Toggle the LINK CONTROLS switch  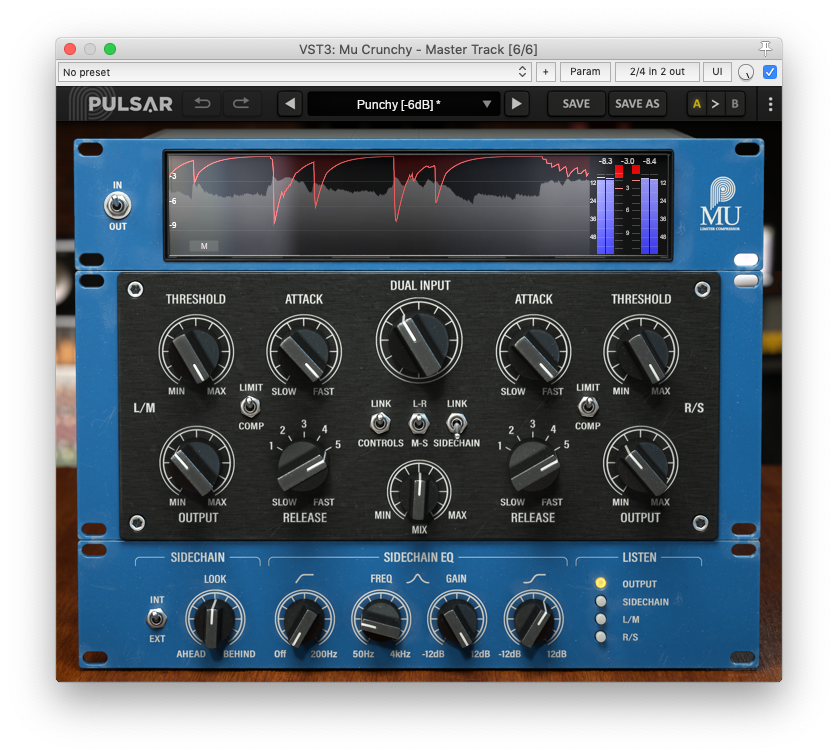pos(380,423)
